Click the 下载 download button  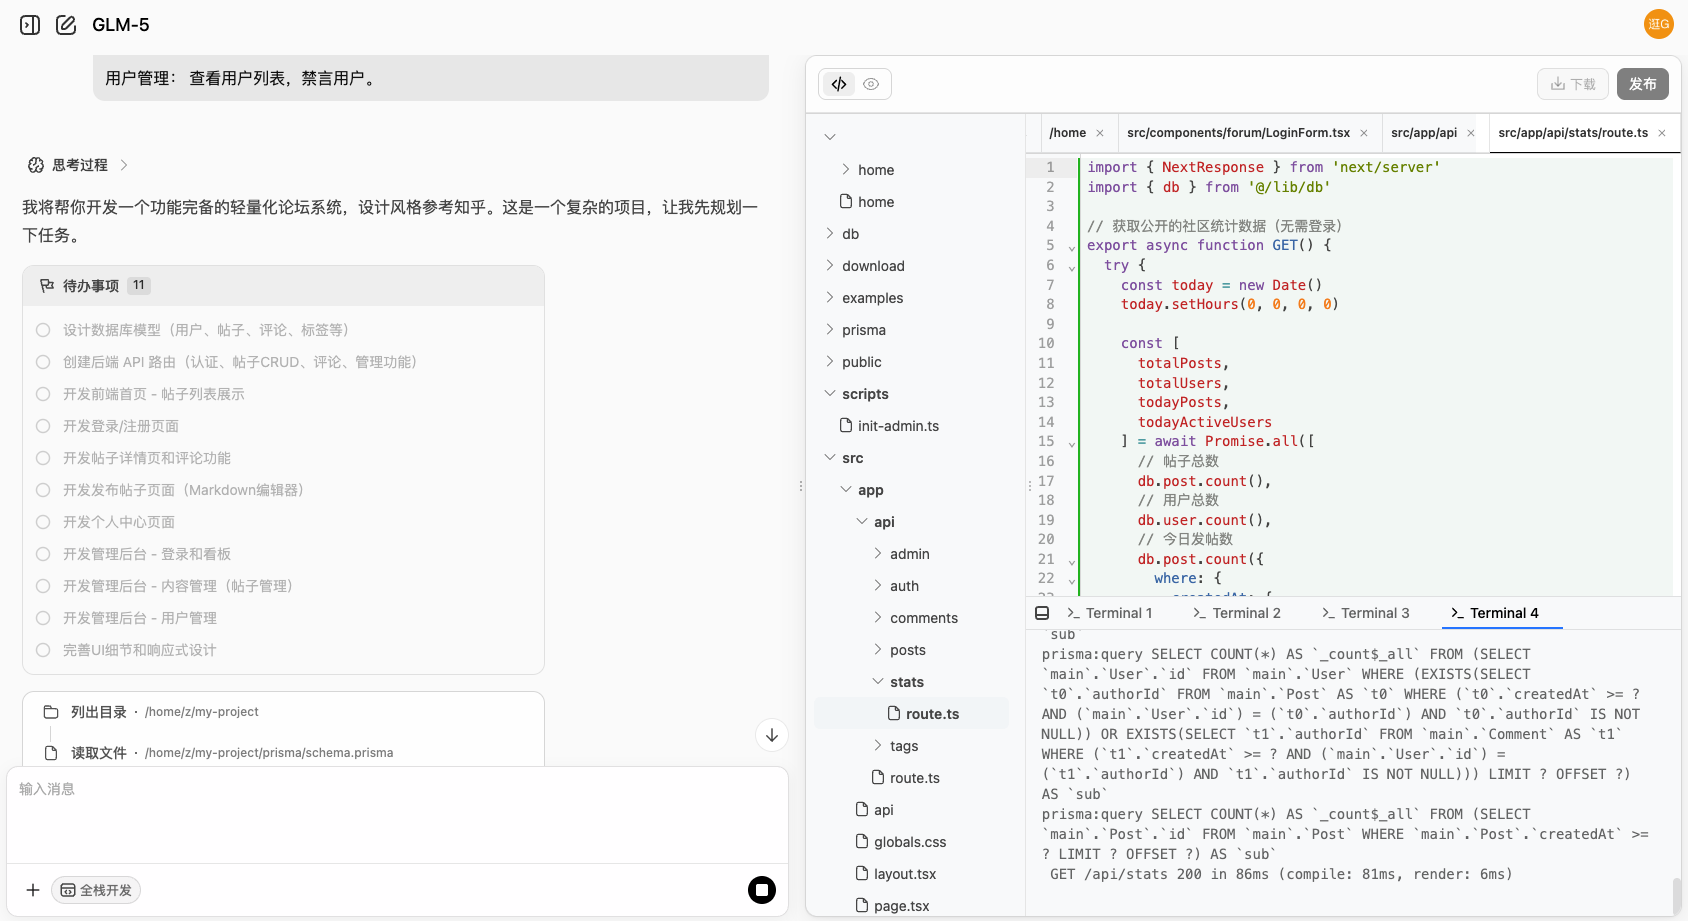(1572, 84)
